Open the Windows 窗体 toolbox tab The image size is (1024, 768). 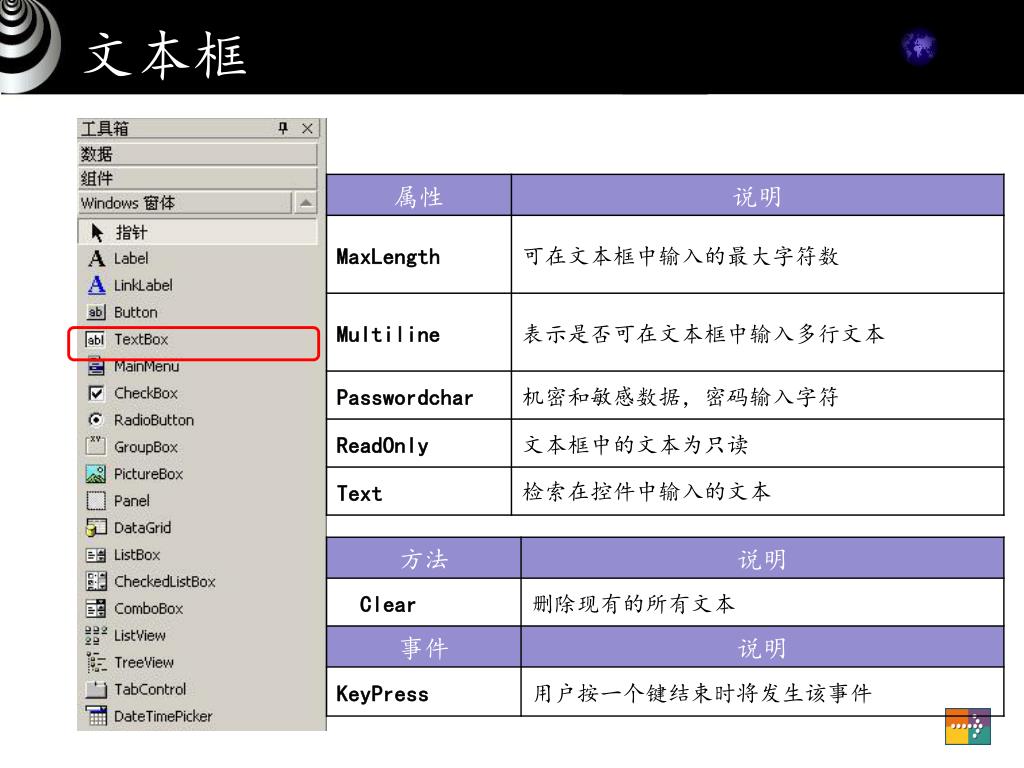tap(185, 203)
